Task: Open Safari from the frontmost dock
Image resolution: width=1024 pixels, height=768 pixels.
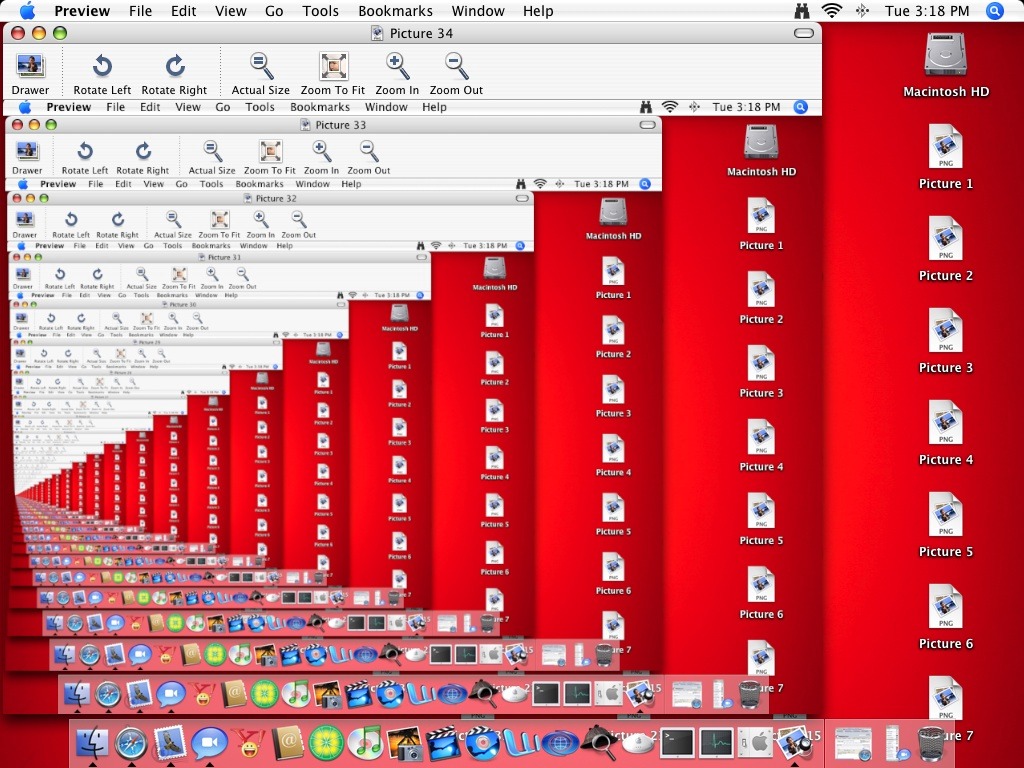Action: 131,742
